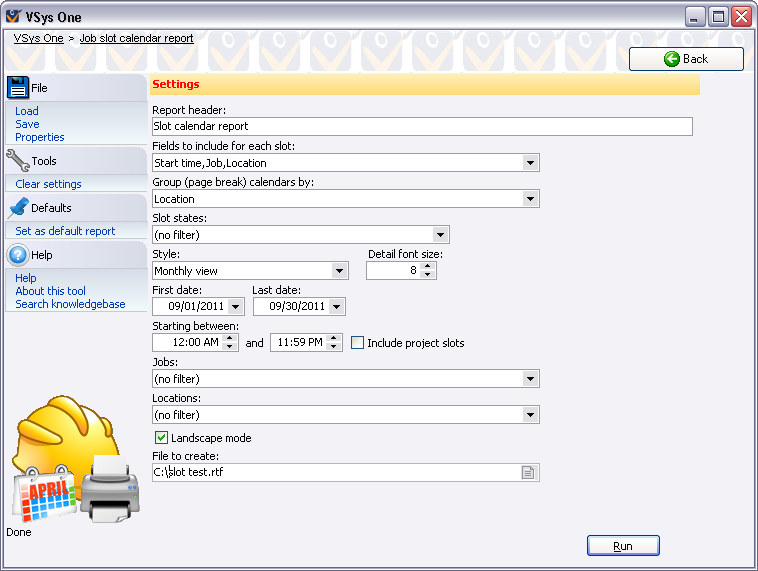Increase the 11:59 PM end time
The width and height of the screenshot is (758, 571).
pos(334,338)
